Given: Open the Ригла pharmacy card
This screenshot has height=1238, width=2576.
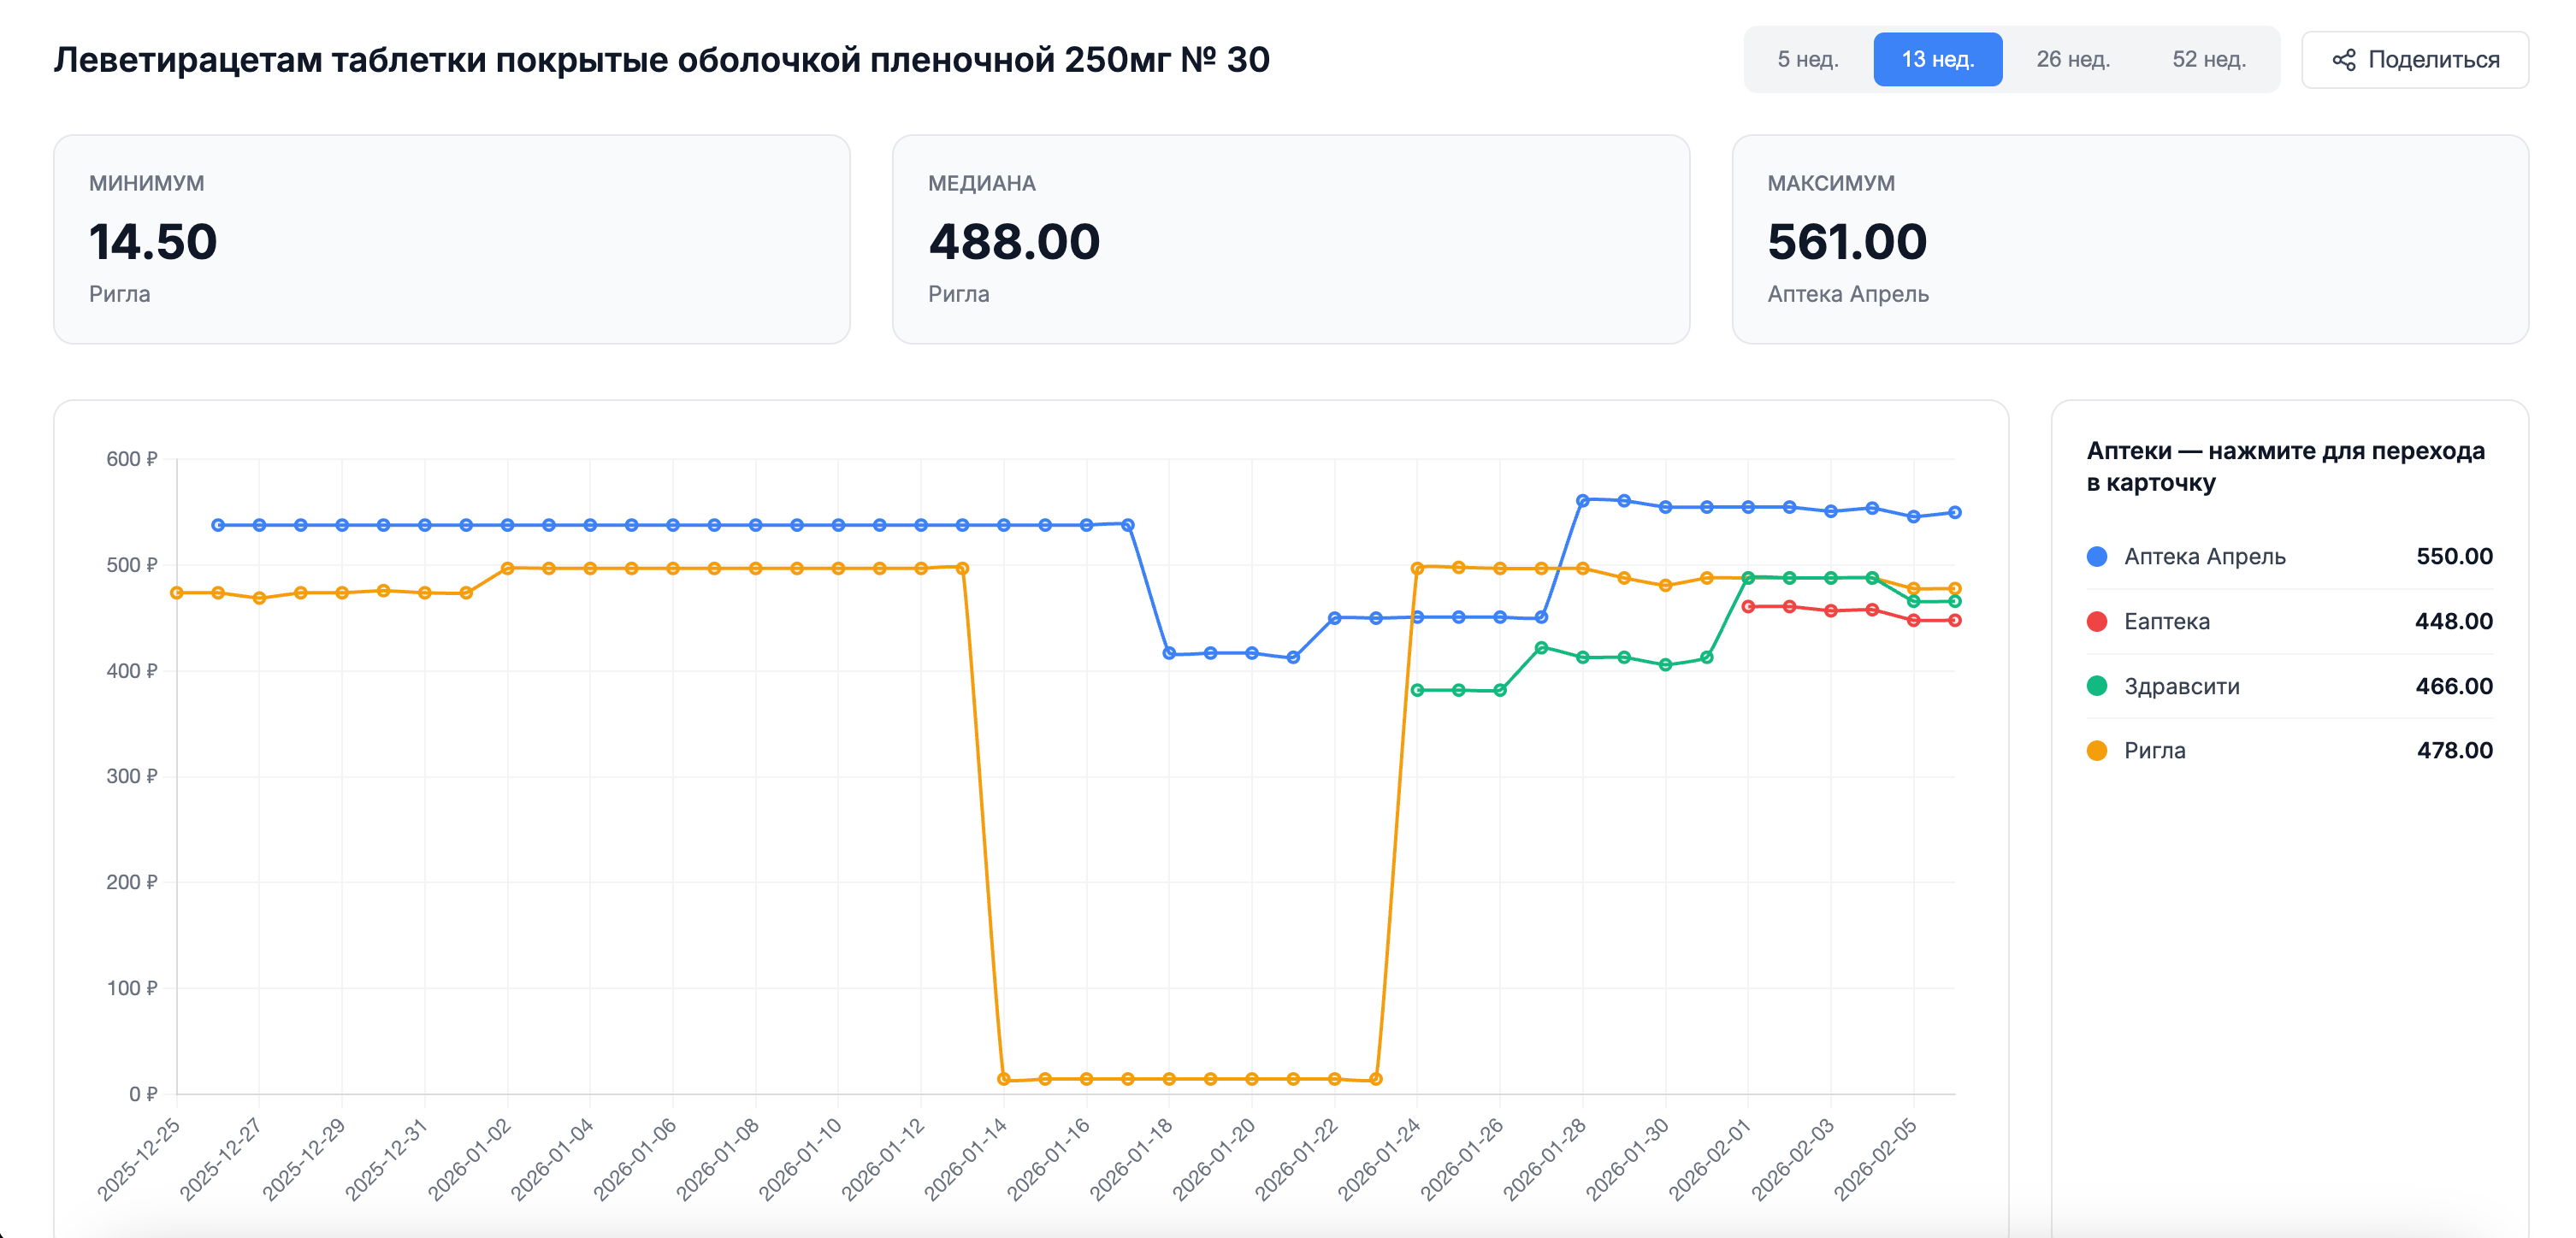Looking at the screenshot, I should coord(2154,751).
